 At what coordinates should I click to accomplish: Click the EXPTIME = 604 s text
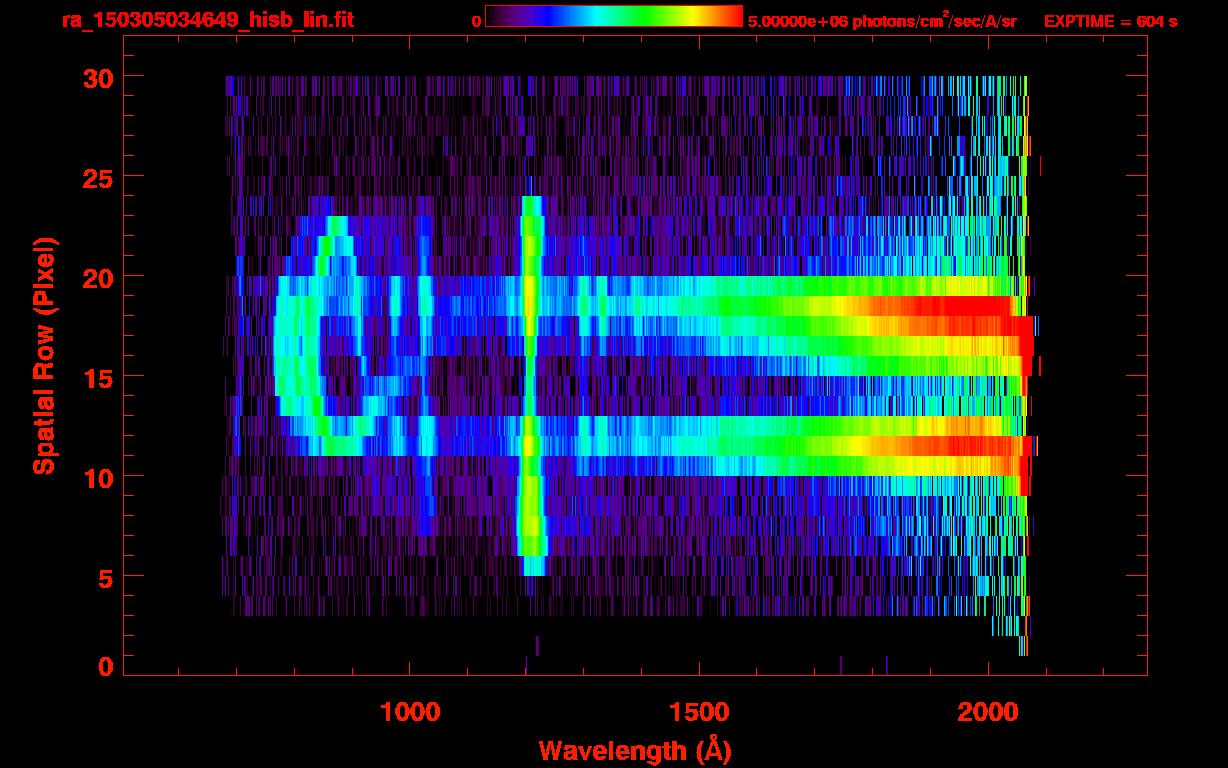pyautogui.click(x=1110, y=21)
